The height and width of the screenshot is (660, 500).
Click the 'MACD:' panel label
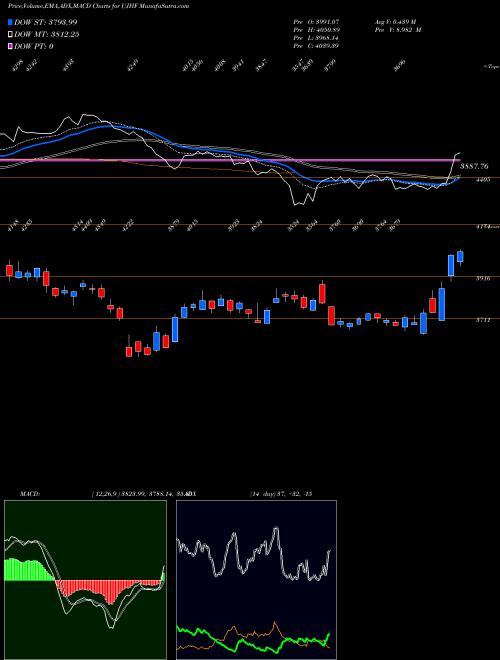[x=29, y=494]
